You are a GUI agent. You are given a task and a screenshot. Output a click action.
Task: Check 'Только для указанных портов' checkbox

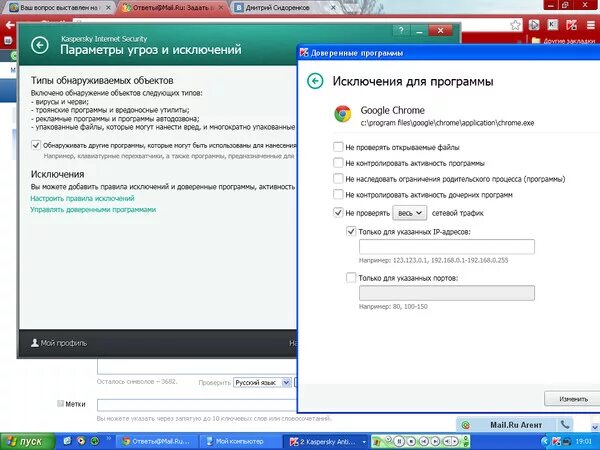(x=351, y=277)
